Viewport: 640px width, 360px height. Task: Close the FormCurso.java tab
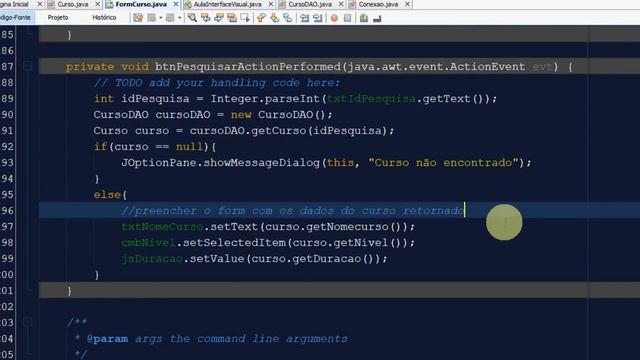[176, 4]
